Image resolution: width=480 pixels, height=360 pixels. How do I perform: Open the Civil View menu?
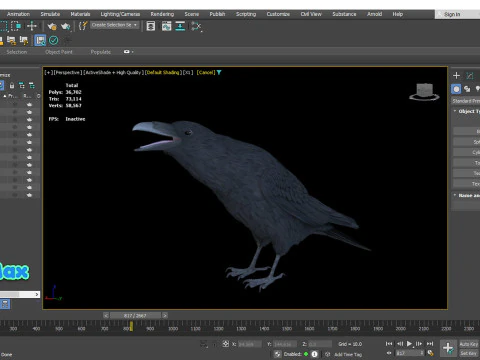click(x=311, y=14)
